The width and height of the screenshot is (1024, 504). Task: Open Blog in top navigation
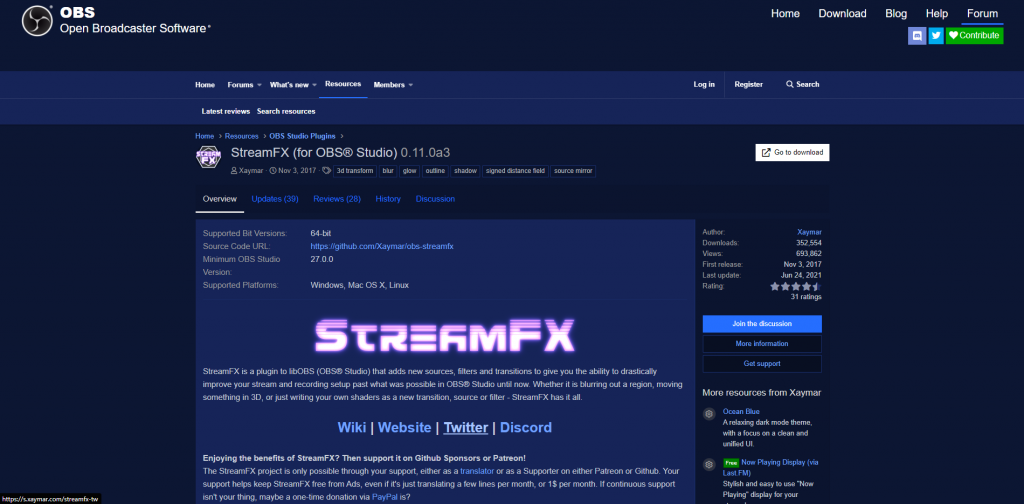click(x=896, y=14)
